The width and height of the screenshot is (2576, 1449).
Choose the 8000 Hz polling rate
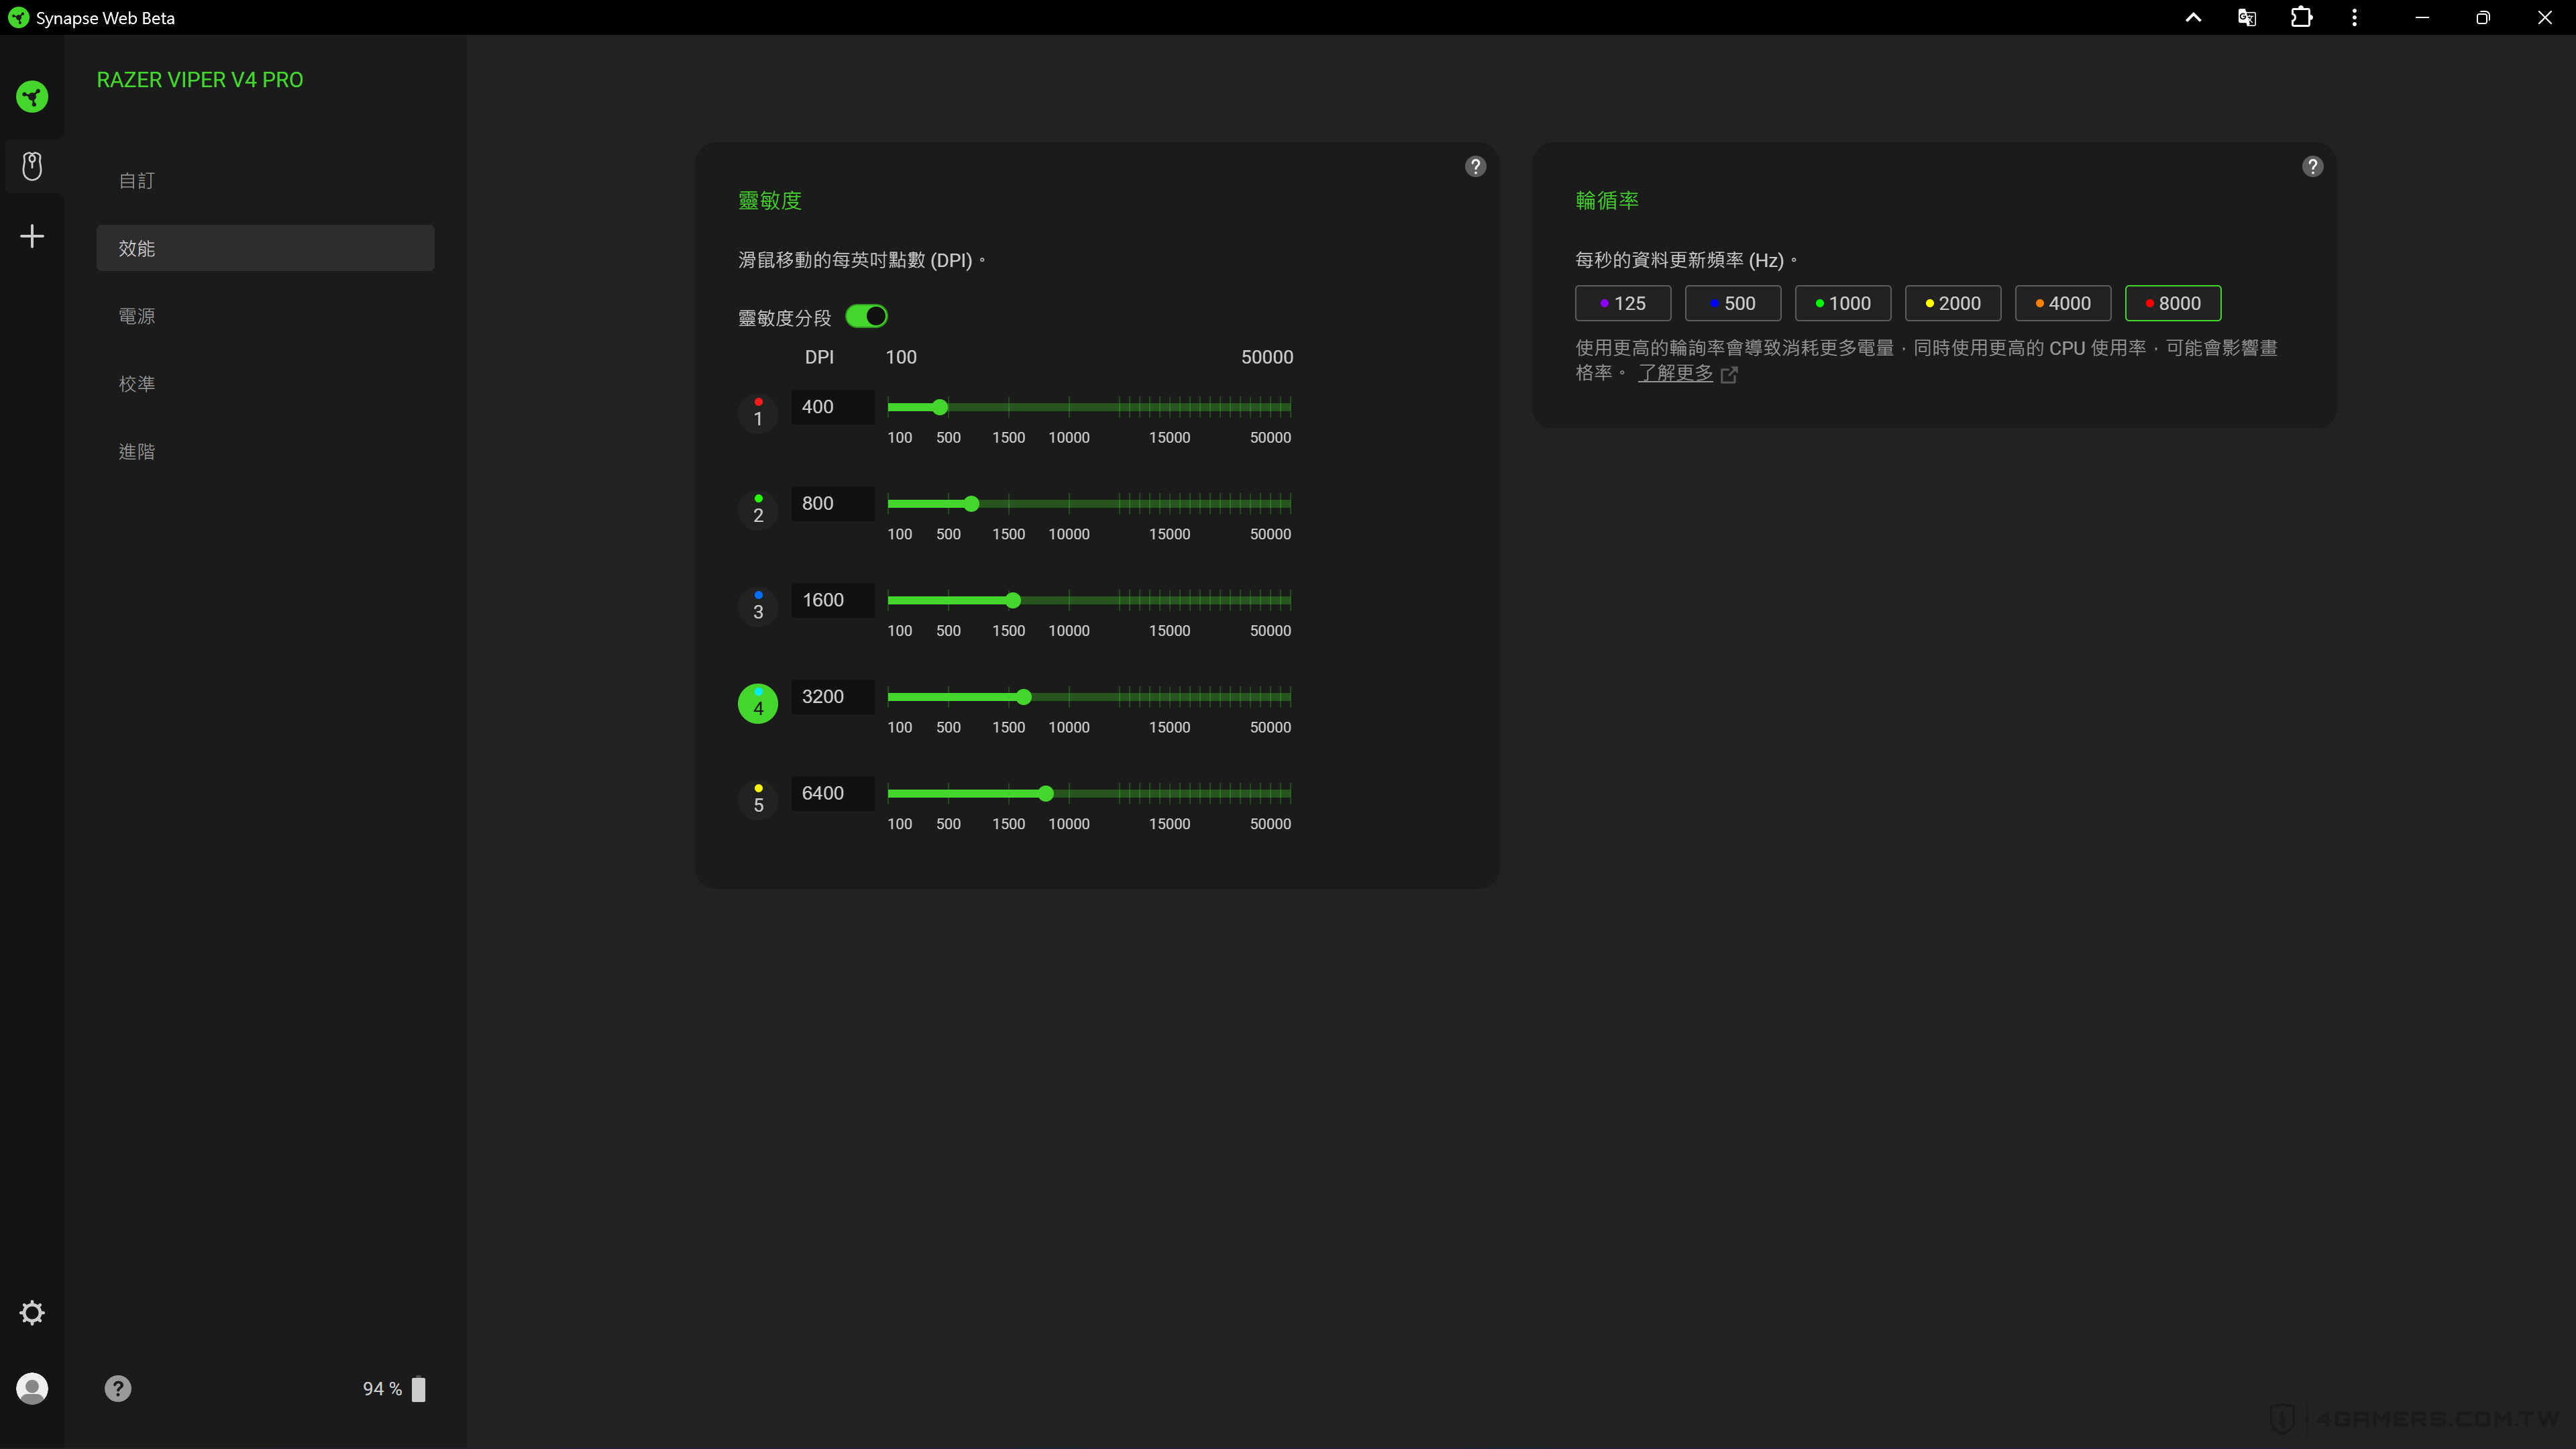pyautogui.click(x=2173, y=303)
